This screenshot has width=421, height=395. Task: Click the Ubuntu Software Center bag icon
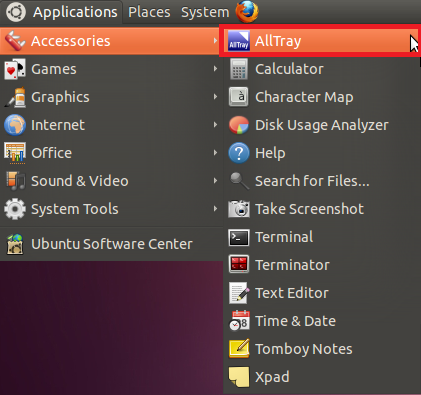pyautogui.click(x=15, y=244)
